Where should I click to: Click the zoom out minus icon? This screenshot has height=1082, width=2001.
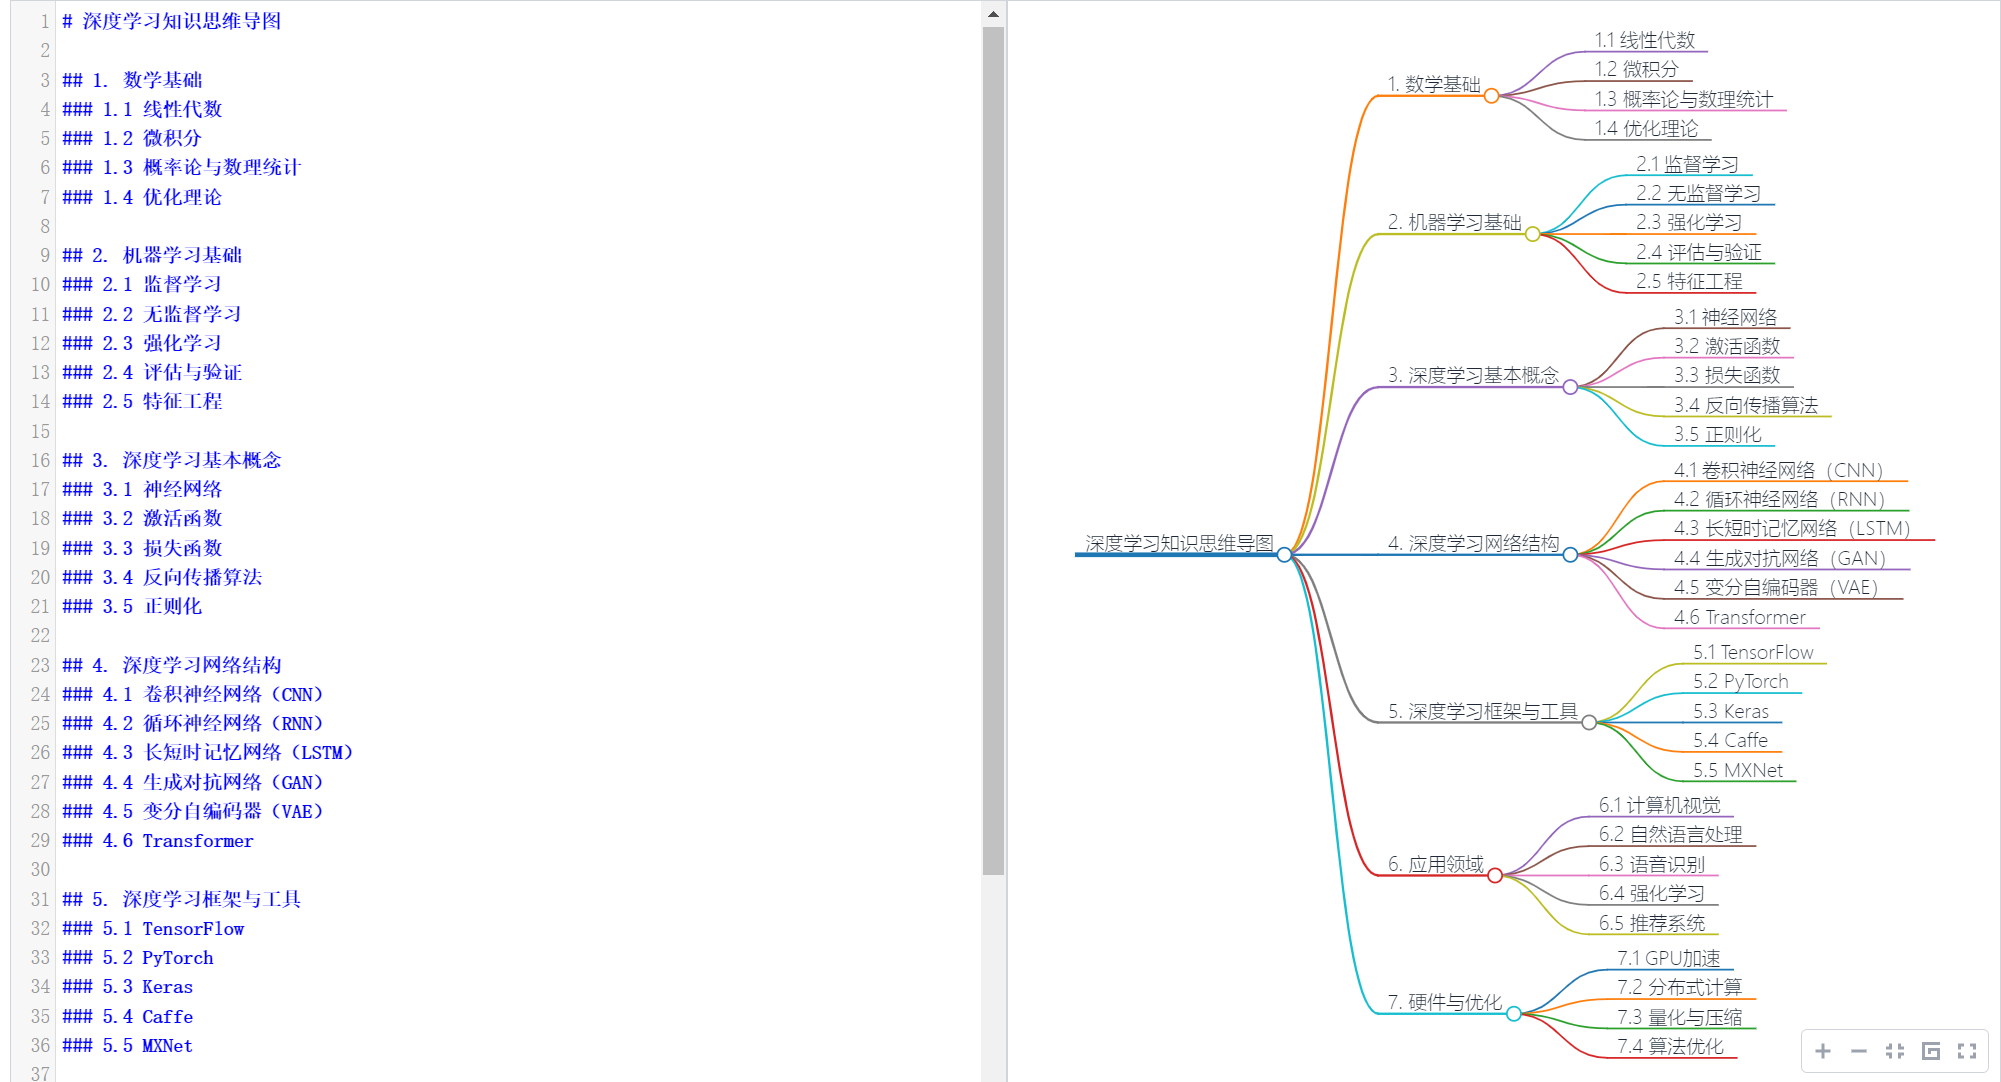1859,1051
